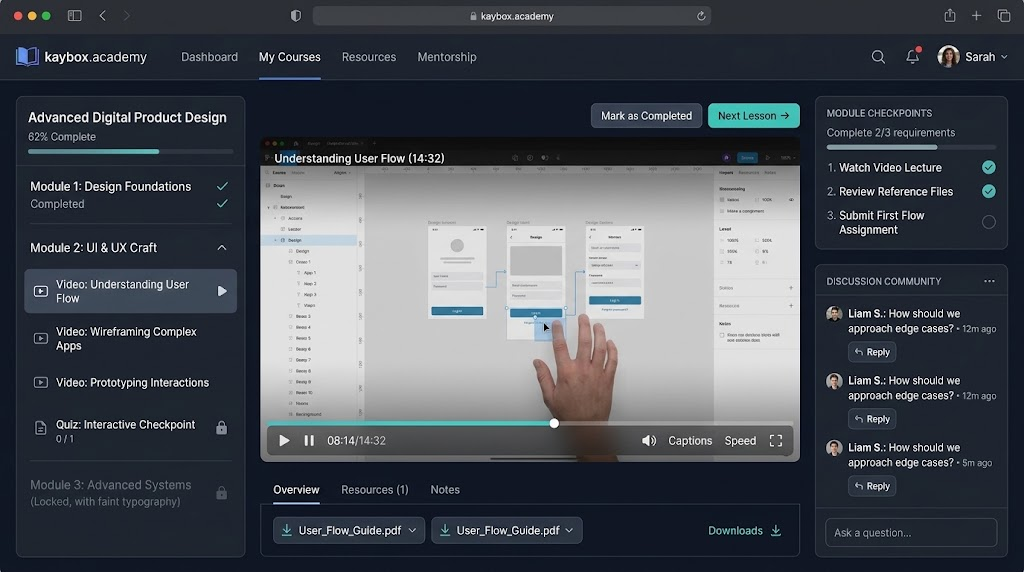Click the play arrow beside Understanding User Flow

click(x=222, y=291)
